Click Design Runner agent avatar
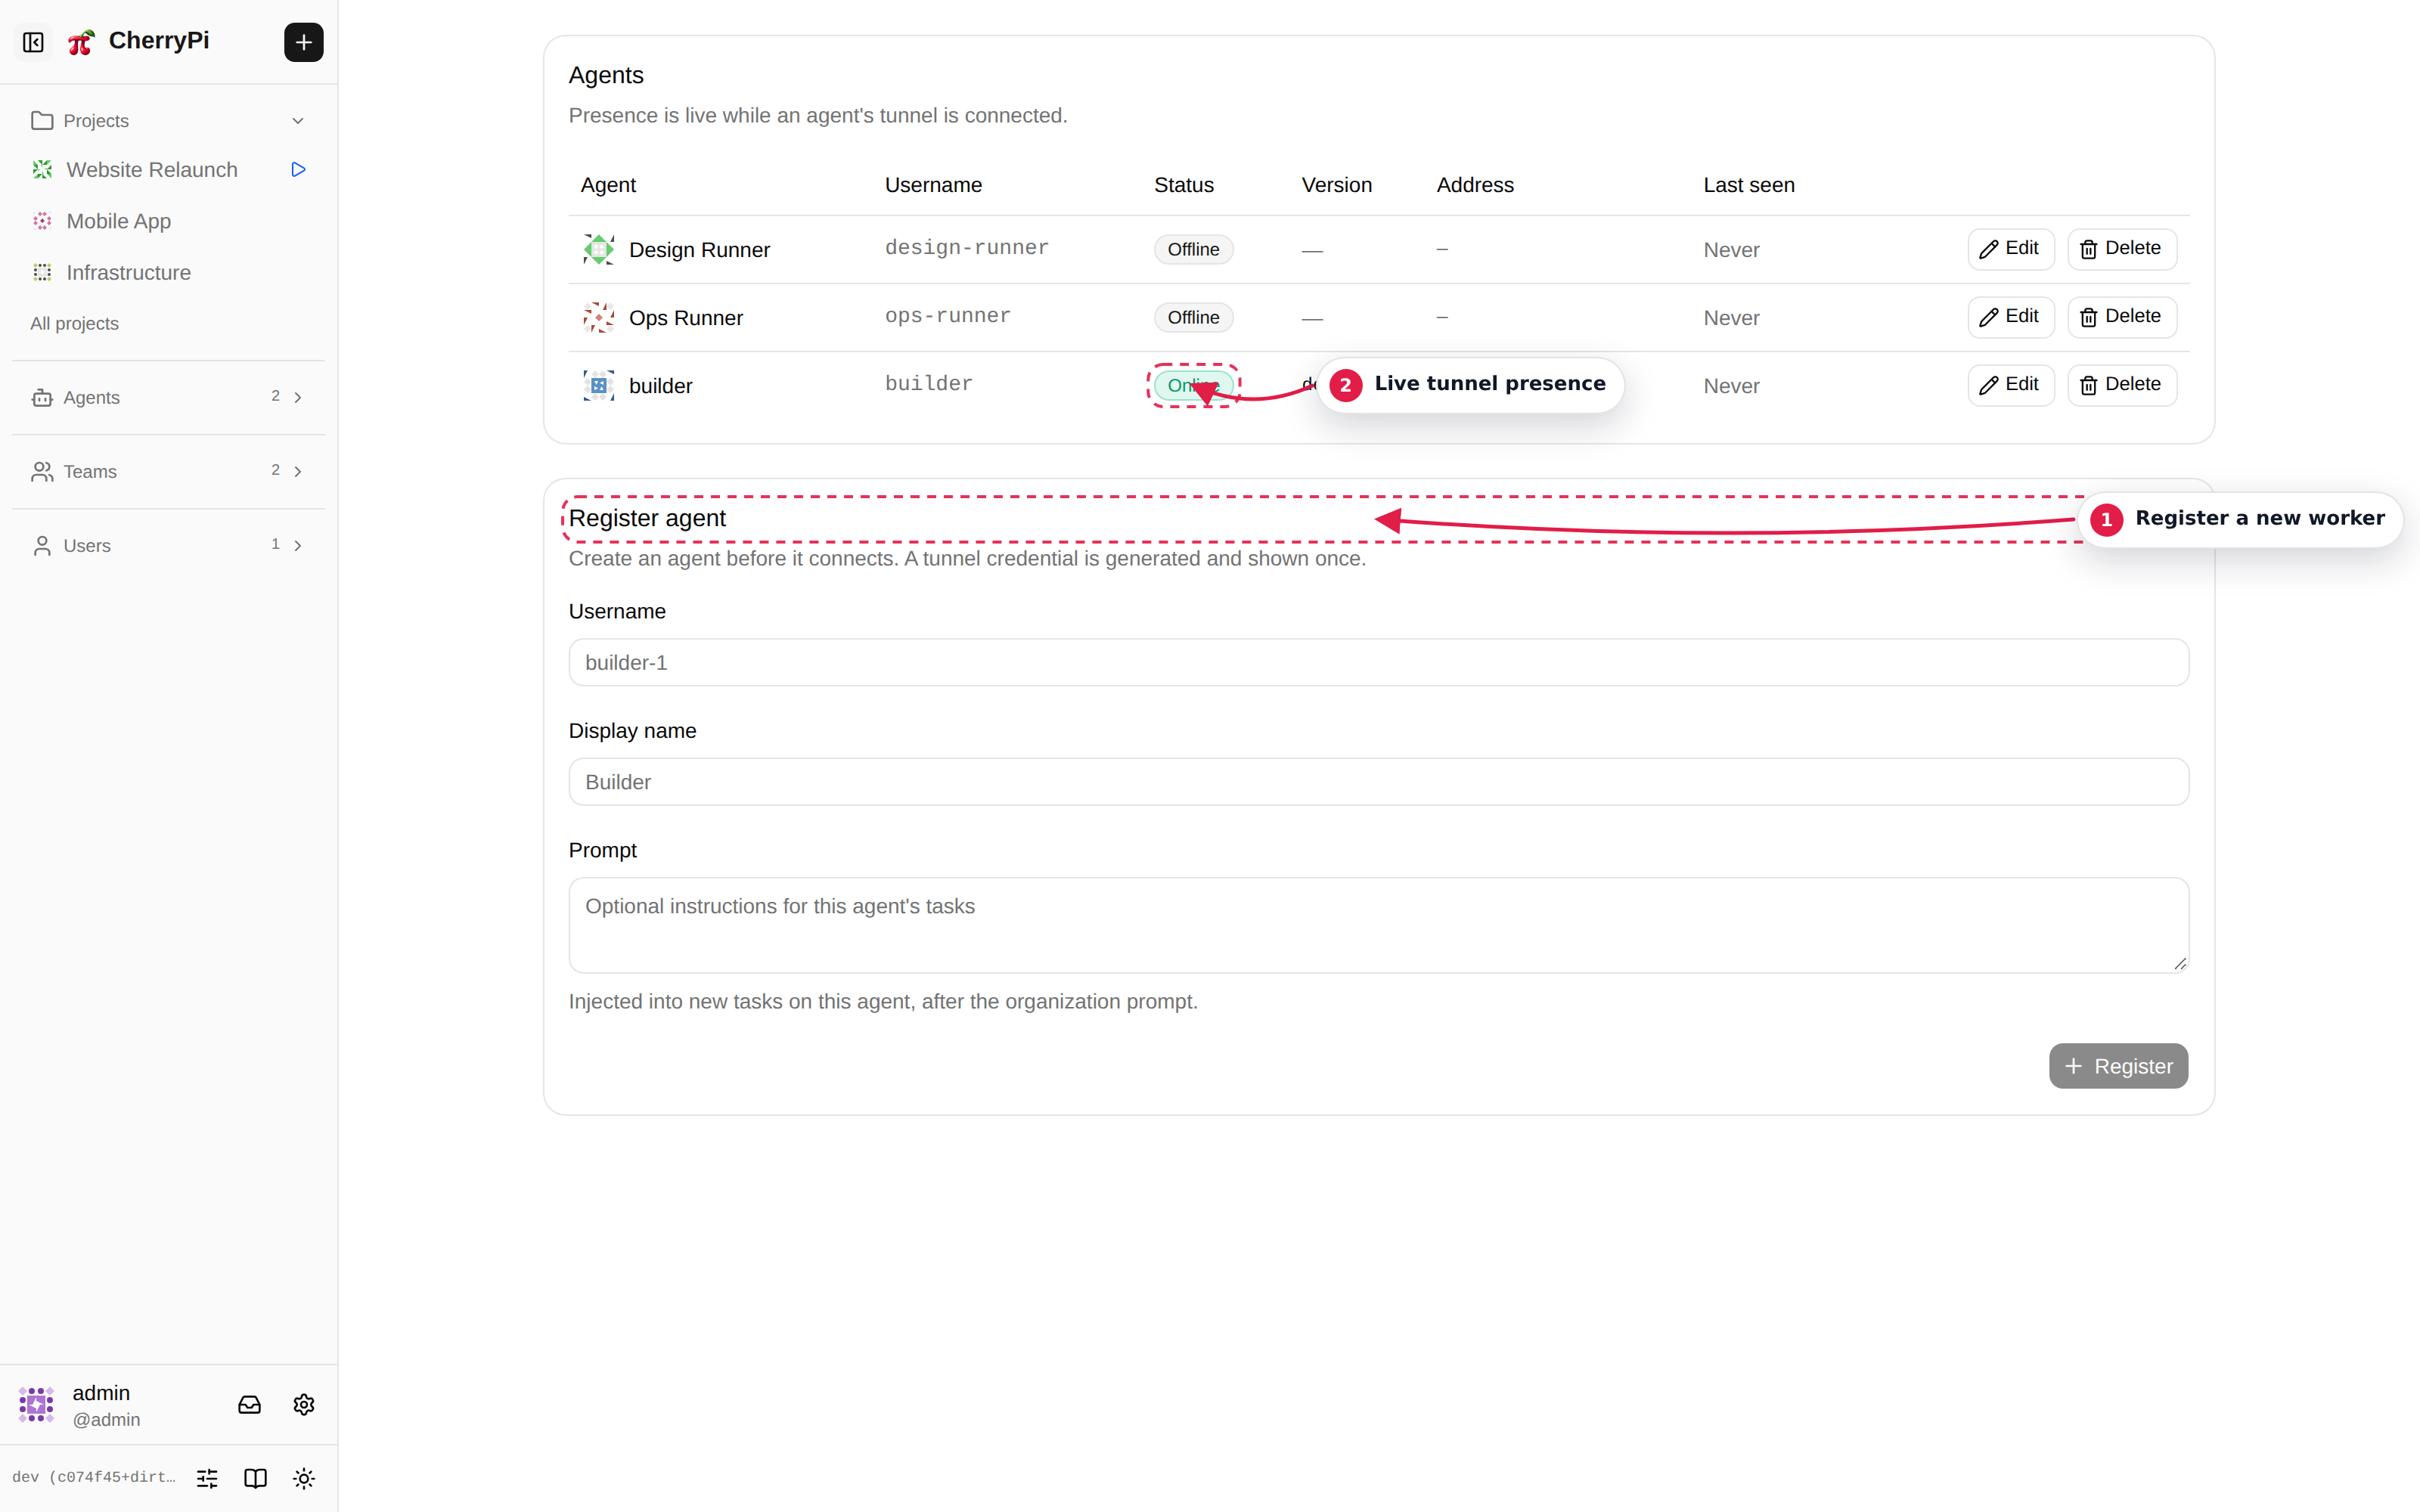The height and width of the screenshot is (1512, 2420). 599,249
